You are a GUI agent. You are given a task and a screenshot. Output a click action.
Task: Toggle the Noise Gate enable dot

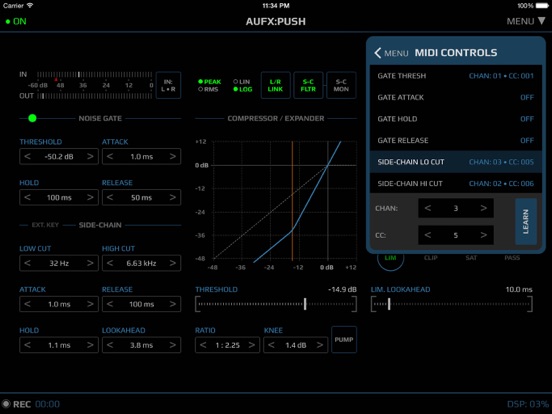click(x=32, y=118)
